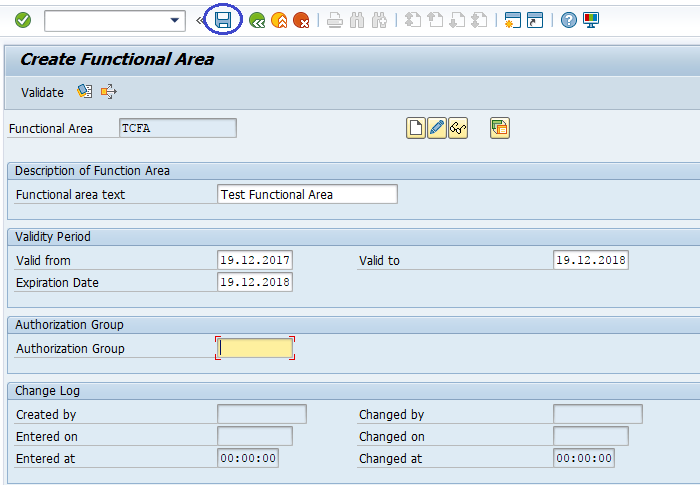The width and height of the screenshot is (700, 485).
Task: Click the orange arrow application toolbar icon
Action: pos(108,92)
